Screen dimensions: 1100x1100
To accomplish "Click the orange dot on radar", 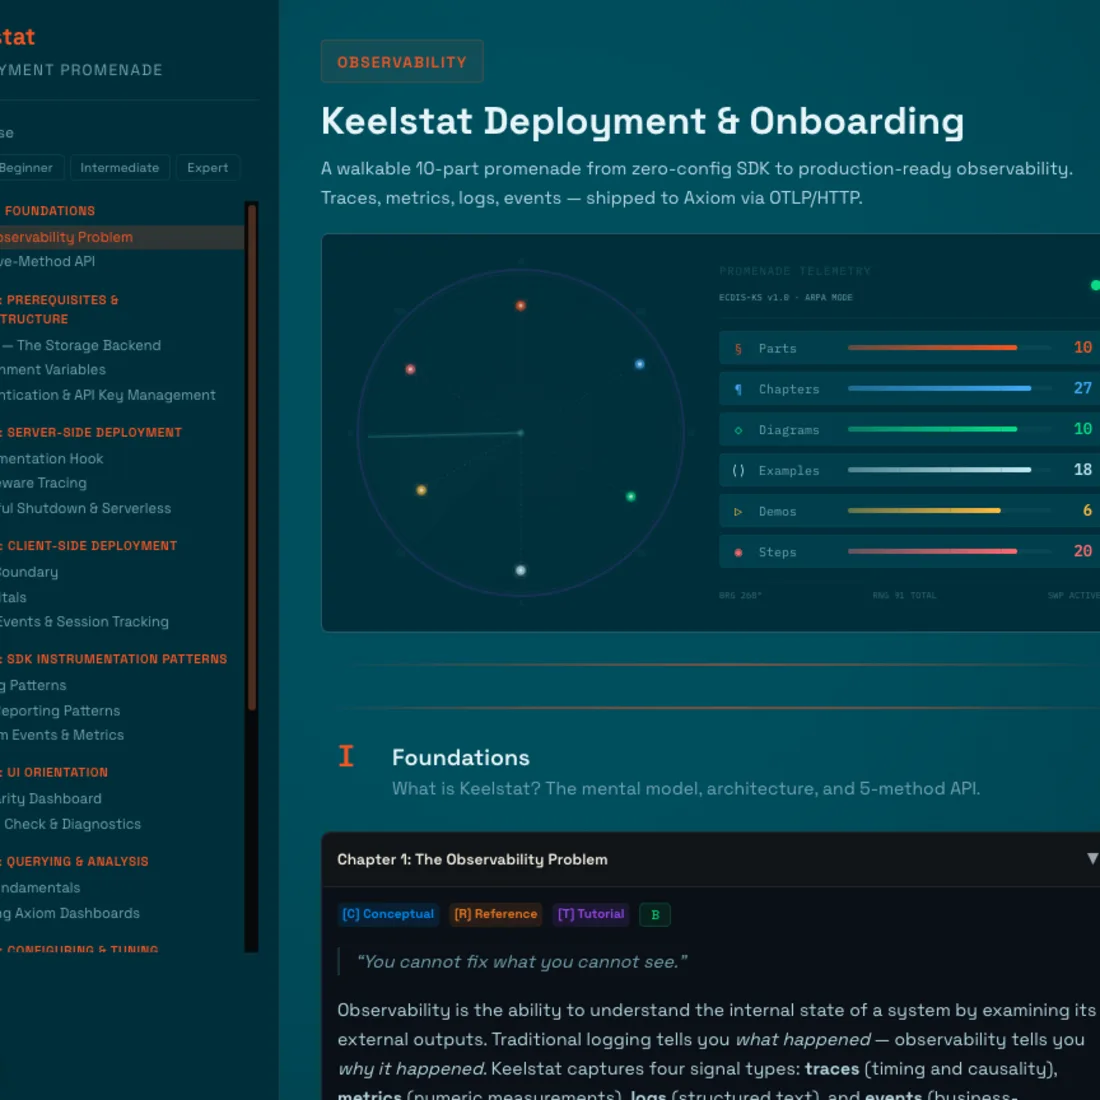I will coord(521,305).
